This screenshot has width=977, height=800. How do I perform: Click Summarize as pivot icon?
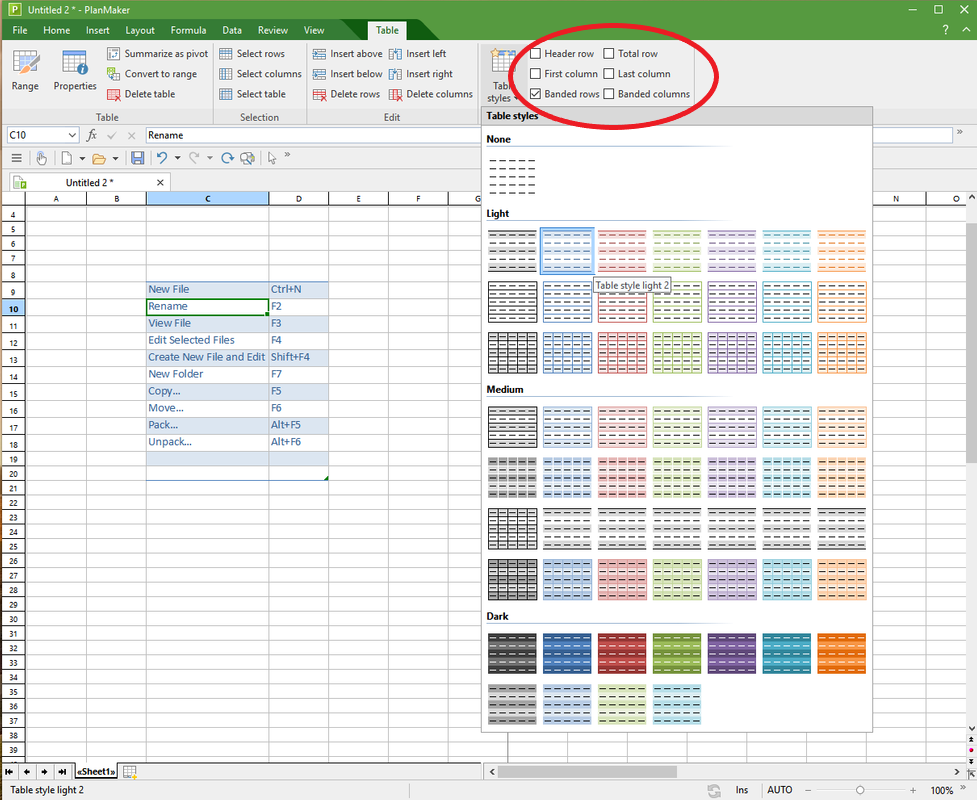pos(114,54)
